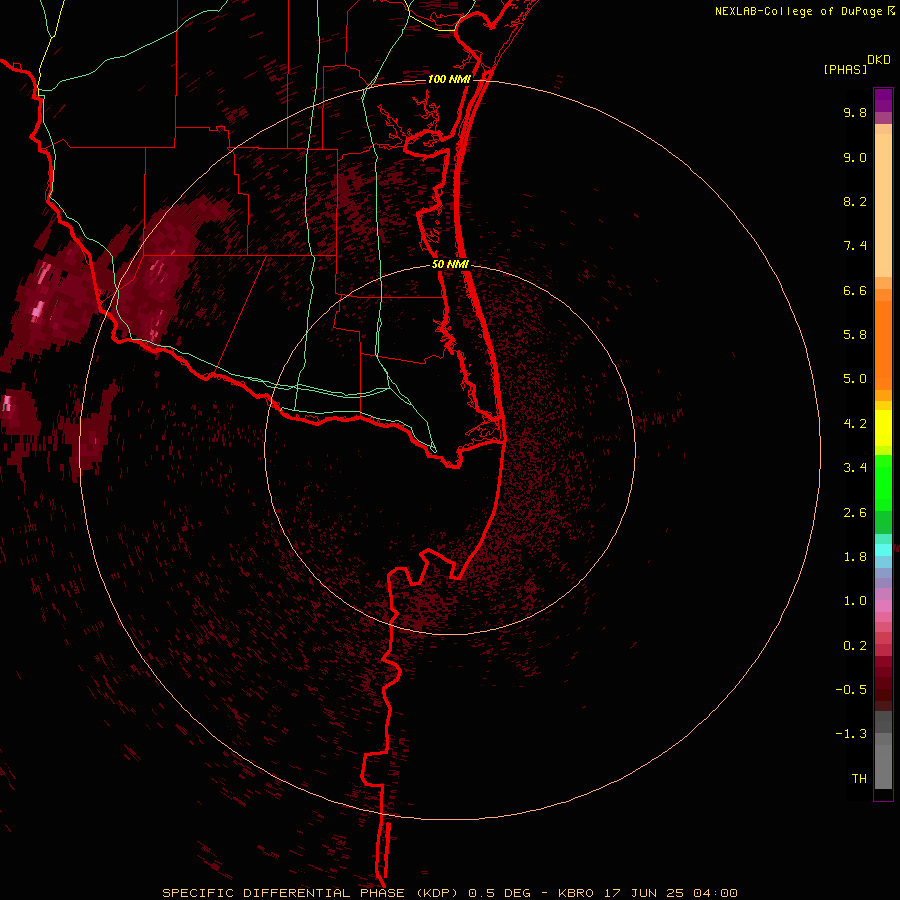Click the [PHAS] legend unit label
900x900 pixels.
point(845,69)
